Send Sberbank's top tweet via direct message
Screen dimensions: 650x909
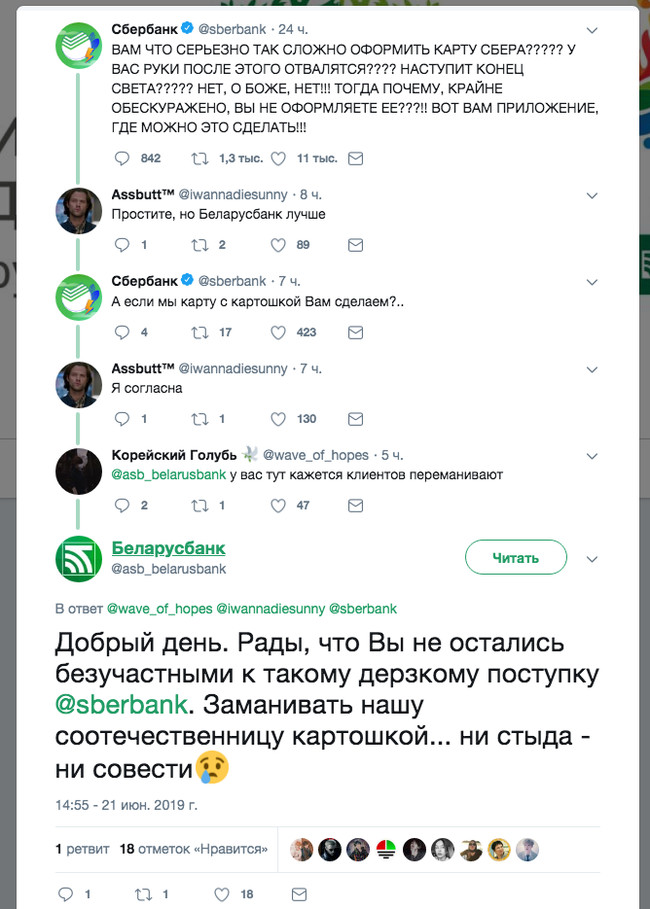[x=354, y=159]
